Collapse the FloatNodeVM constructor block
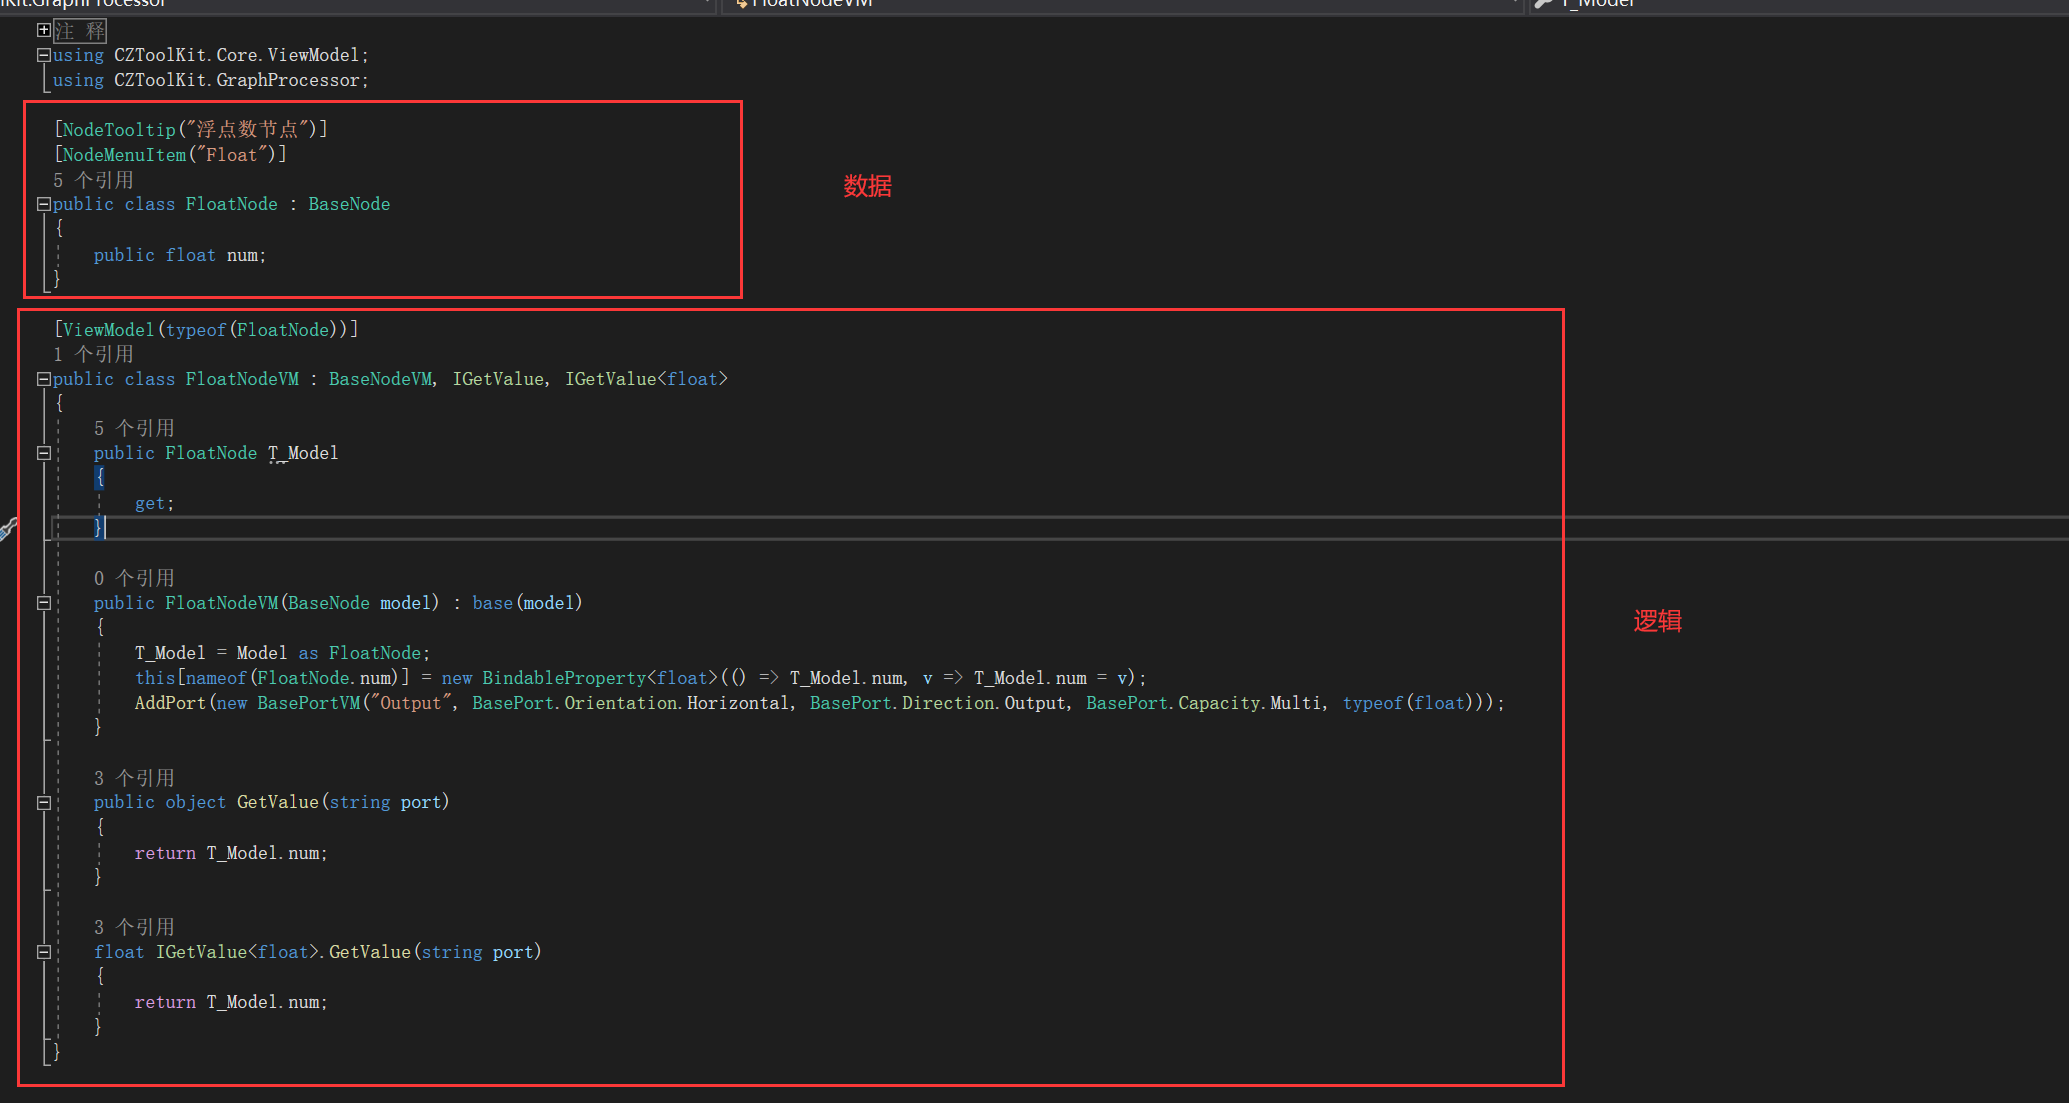This screenshot has width=2069, height=1103. pos(43,603)
